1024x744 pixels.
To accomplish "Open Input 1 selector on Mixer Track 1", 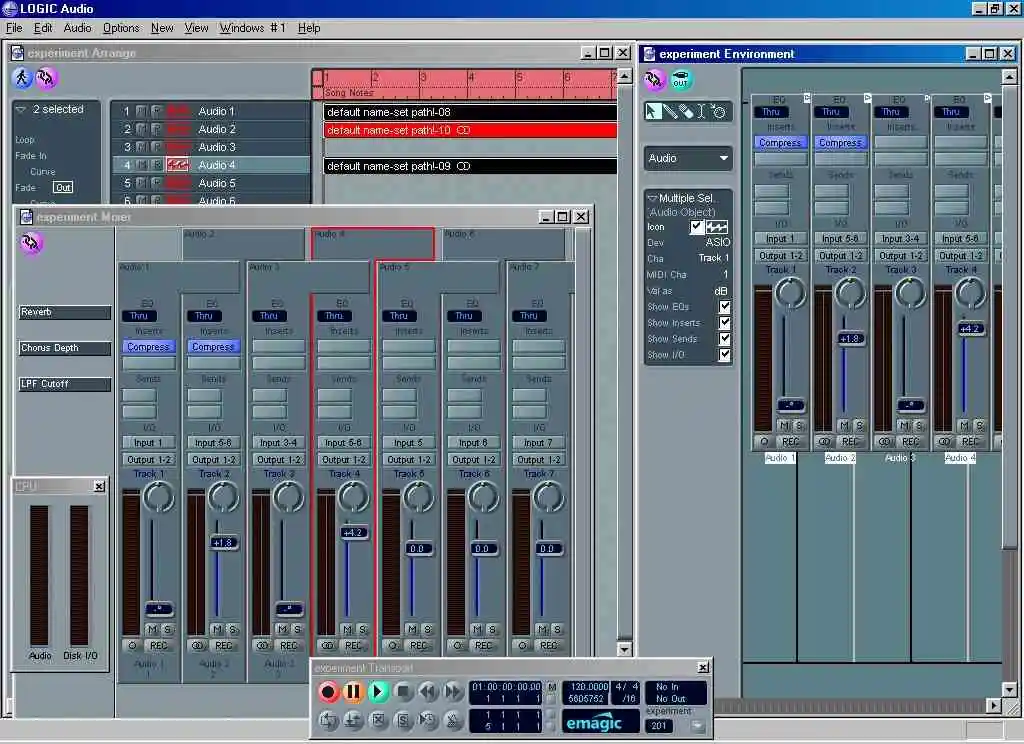I will coord(148,442).
